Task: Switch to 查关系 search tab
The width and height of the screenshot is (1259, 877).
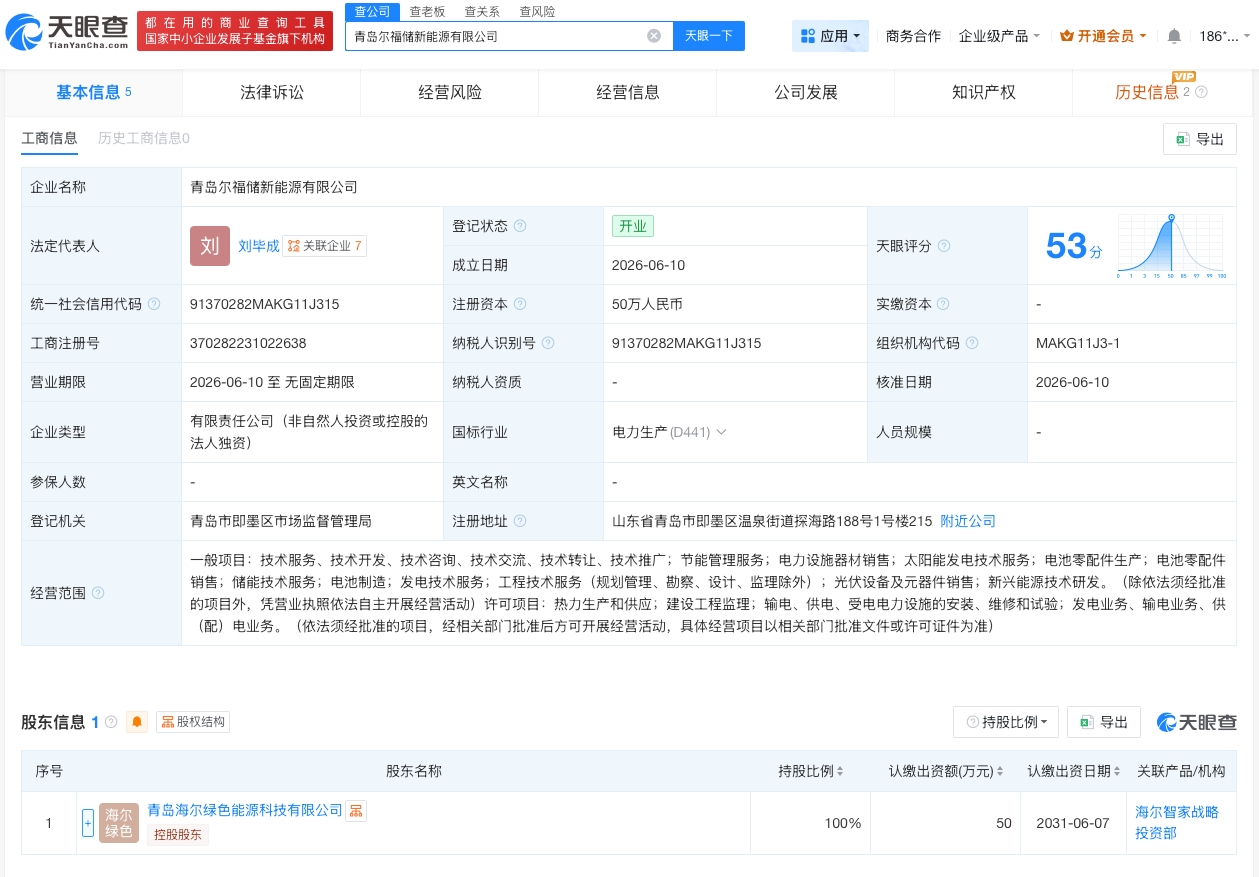Action: coord(482,11)
